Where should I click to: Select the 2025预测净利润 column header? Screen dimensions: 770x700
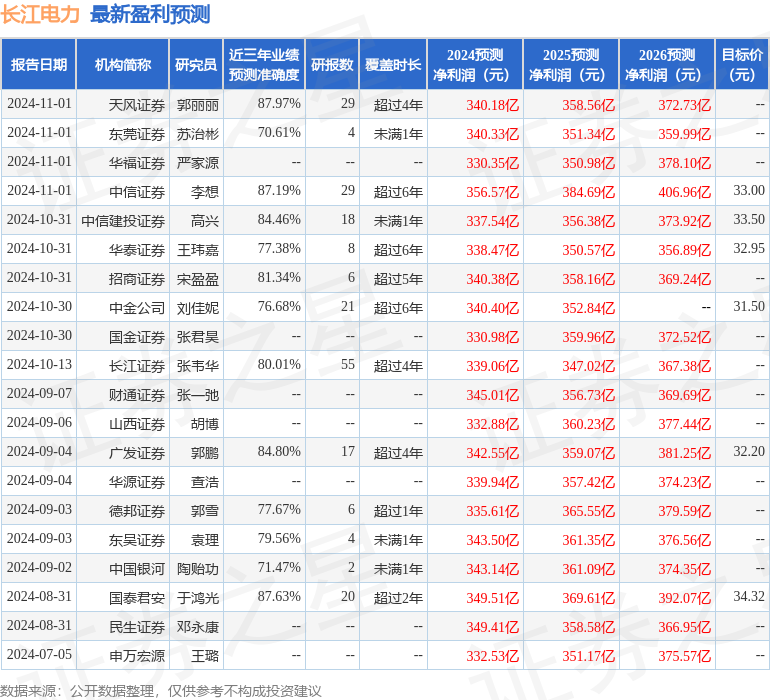click(x=571, y=64)
